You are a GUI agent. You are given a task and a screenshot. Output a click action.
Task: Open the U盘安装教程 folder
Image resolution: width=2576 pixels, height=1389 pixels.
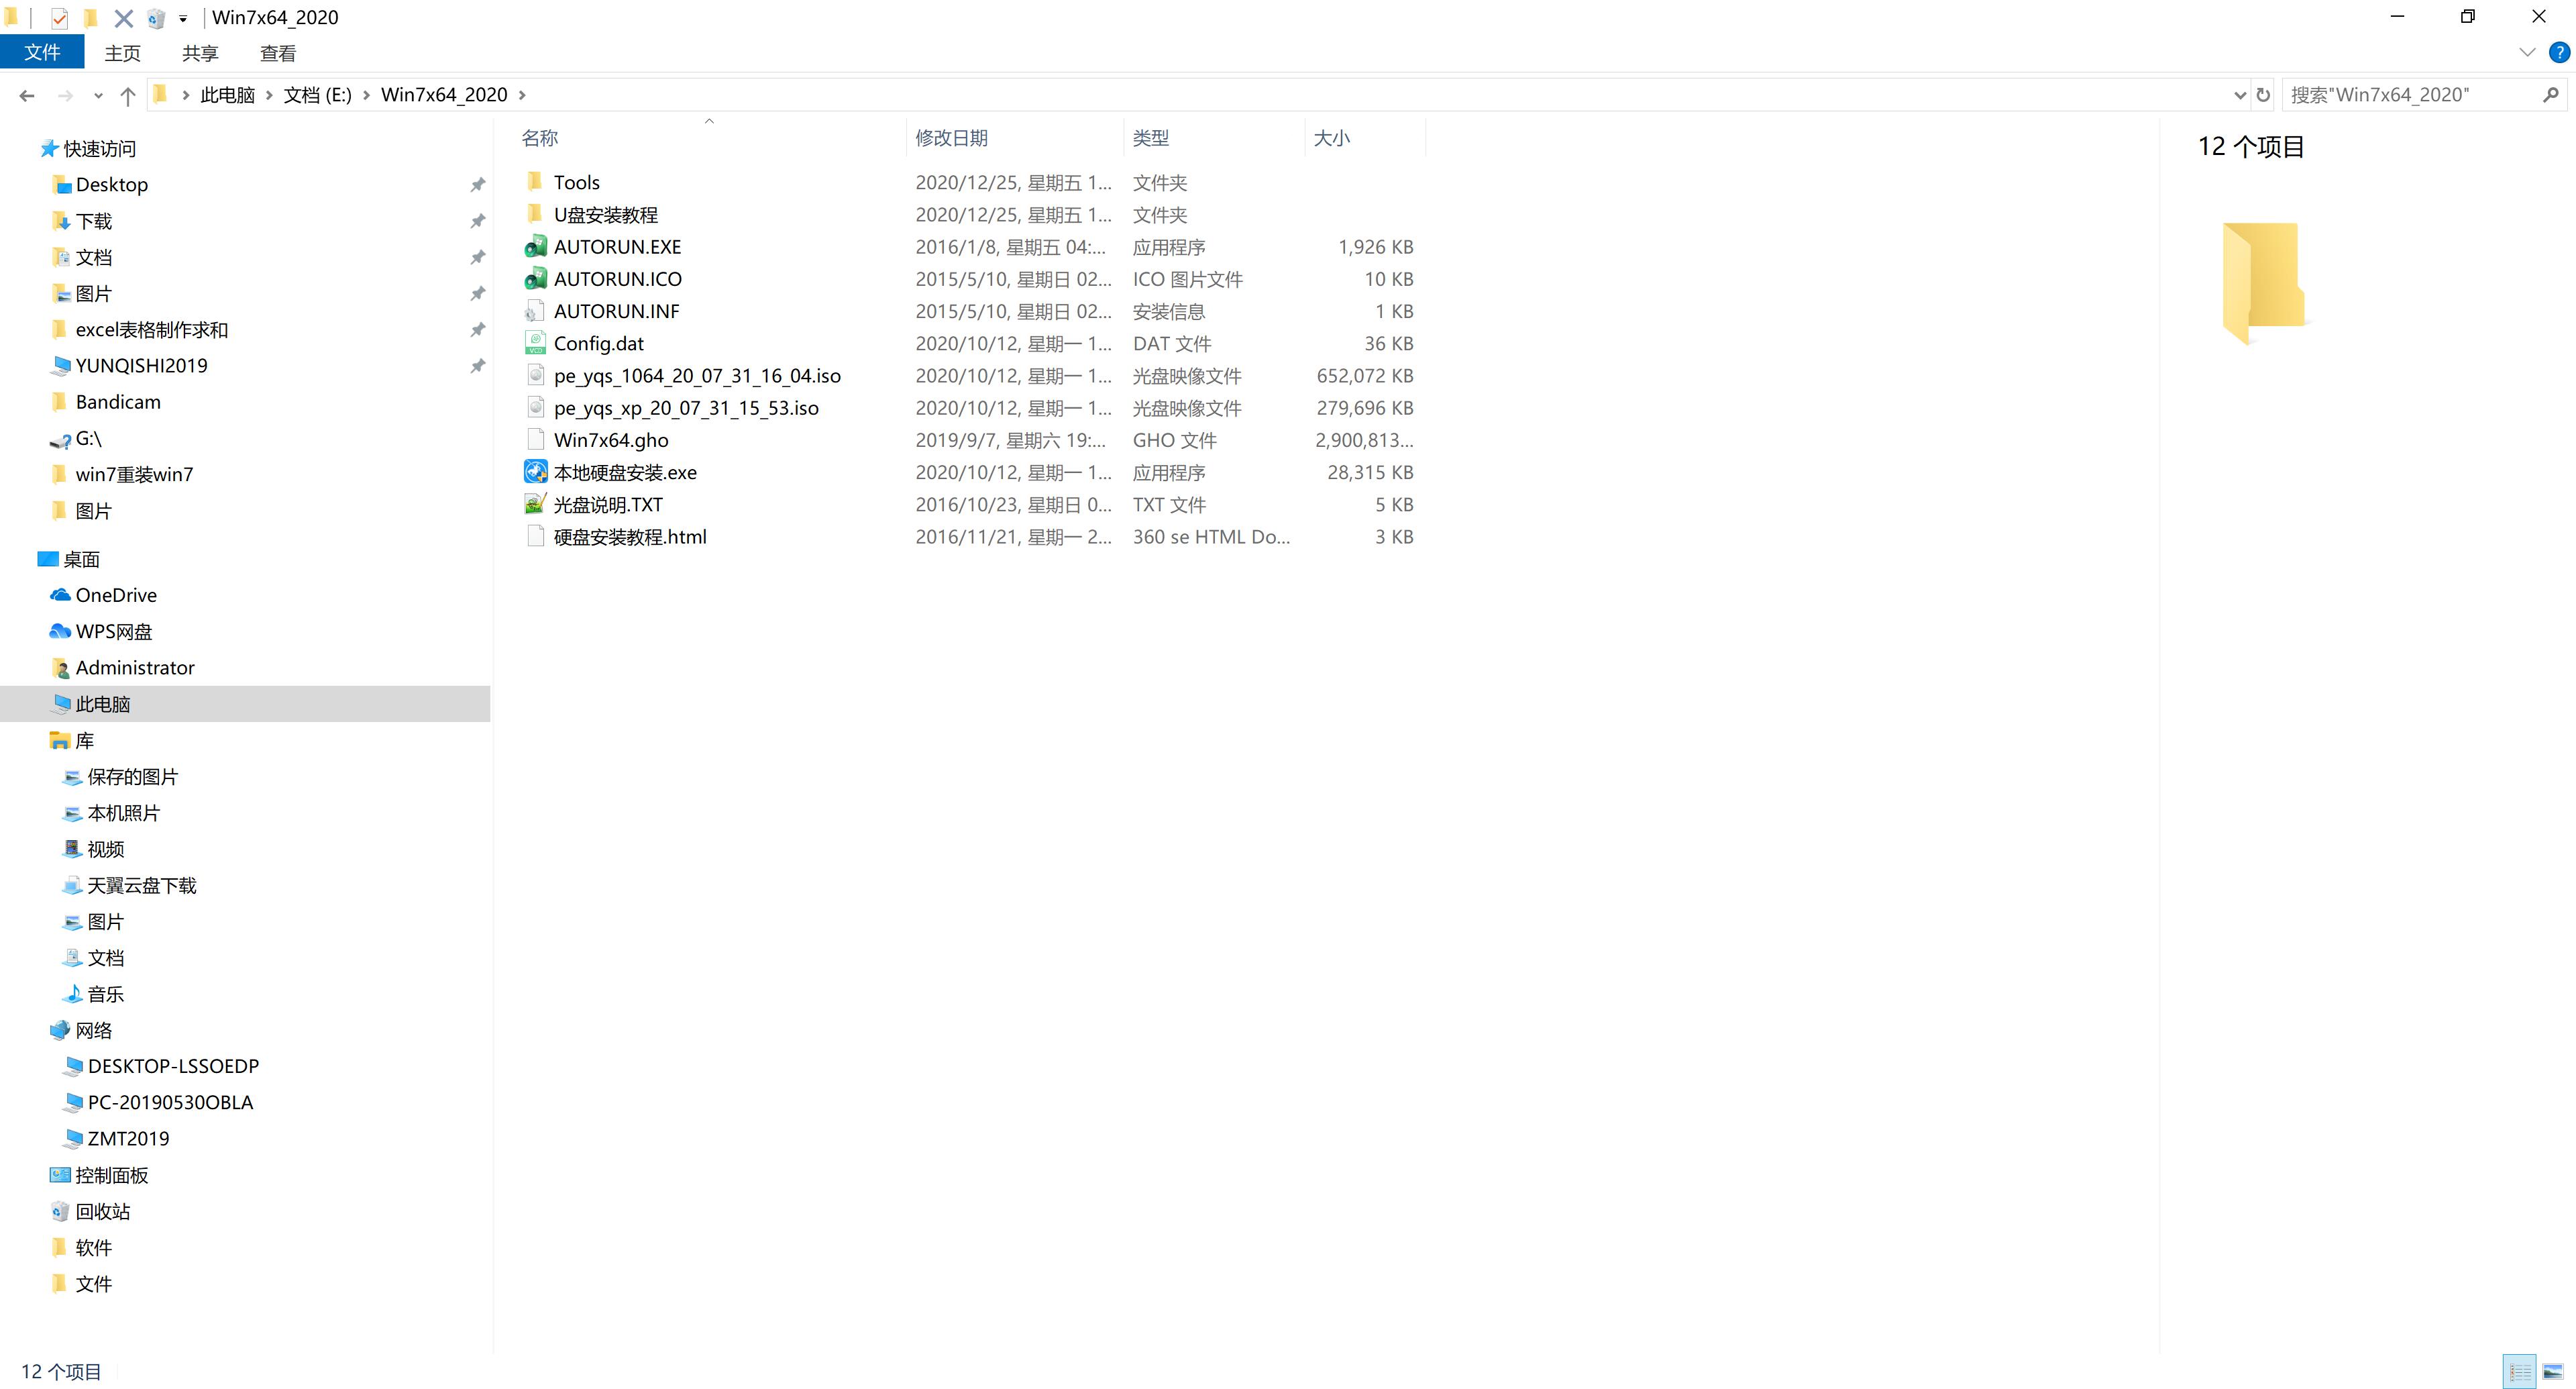[607, 214]
